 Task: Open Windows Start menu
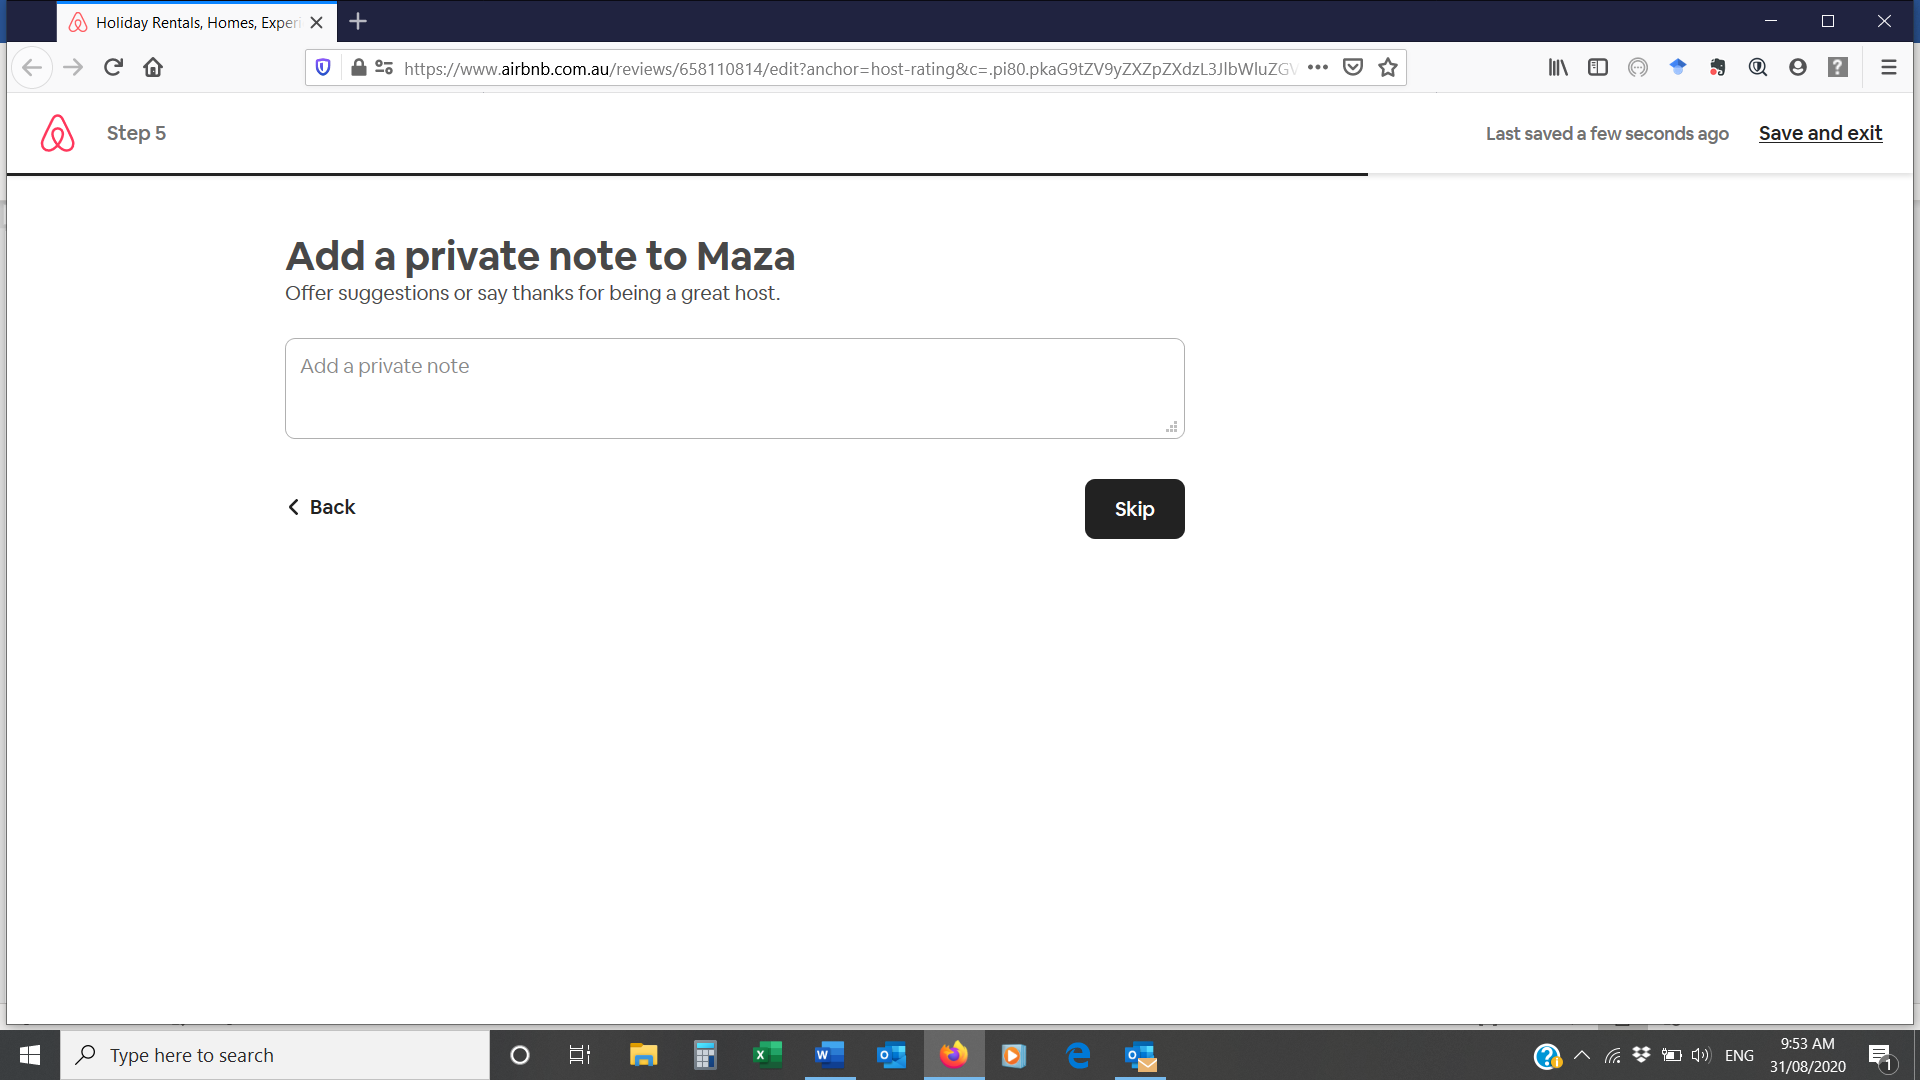(30, 1055)
